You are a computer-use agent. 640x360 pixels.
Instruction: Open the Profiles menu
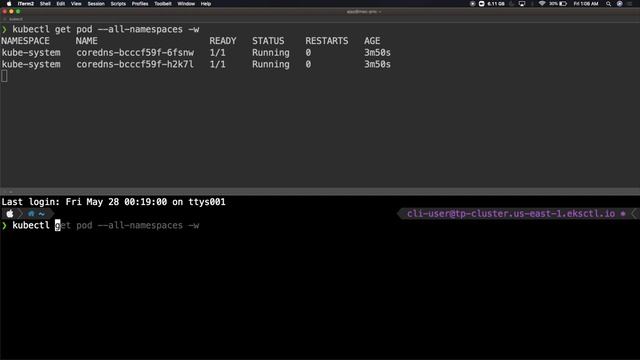140,4
